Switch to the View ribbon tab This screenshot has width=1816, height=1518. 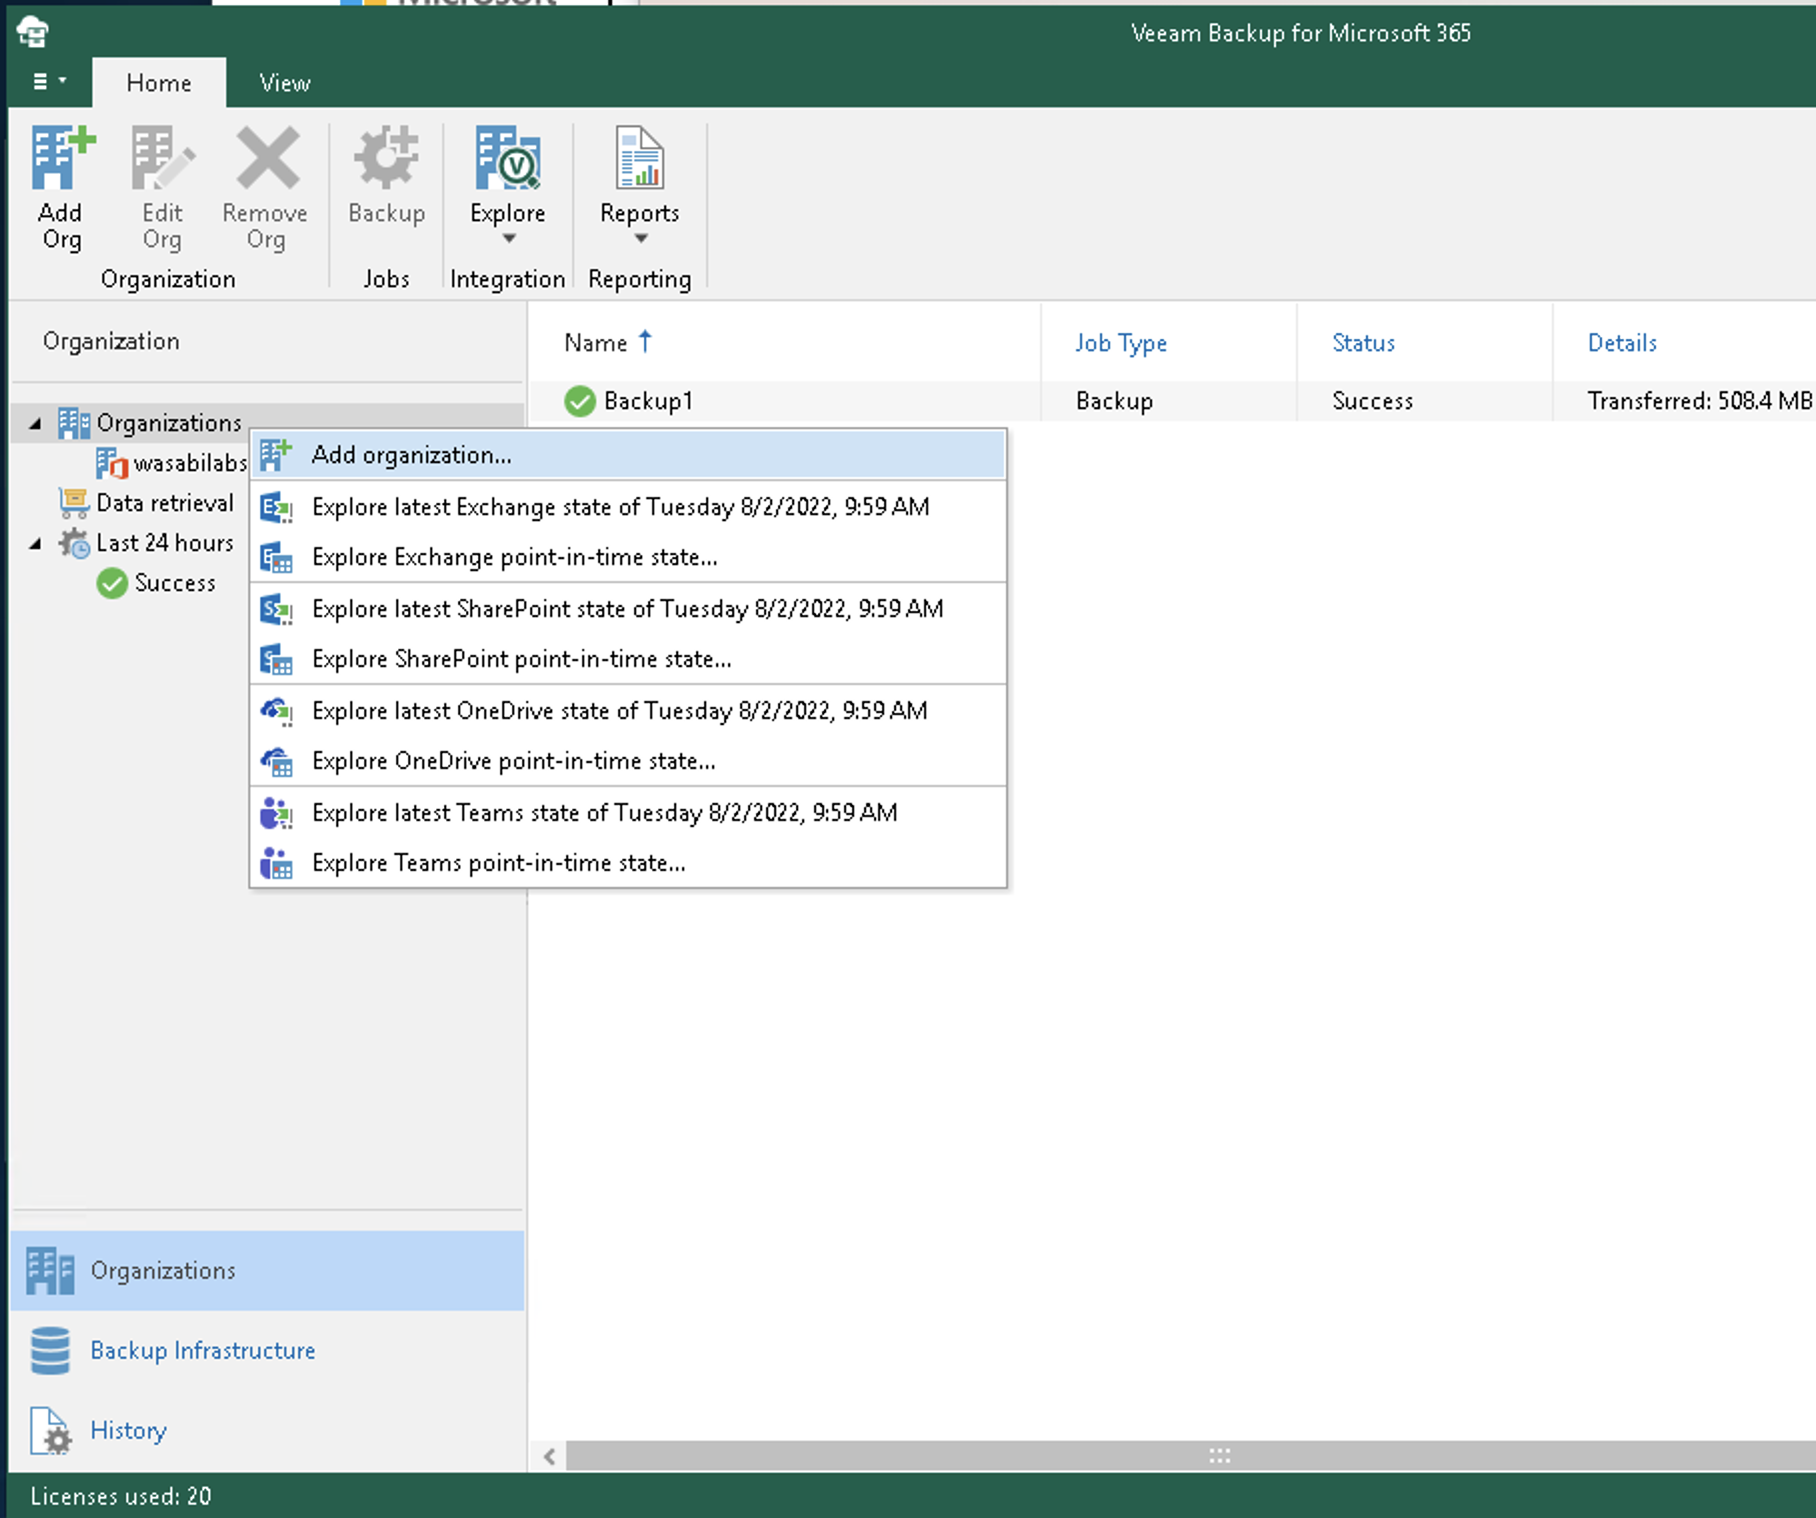285,83
